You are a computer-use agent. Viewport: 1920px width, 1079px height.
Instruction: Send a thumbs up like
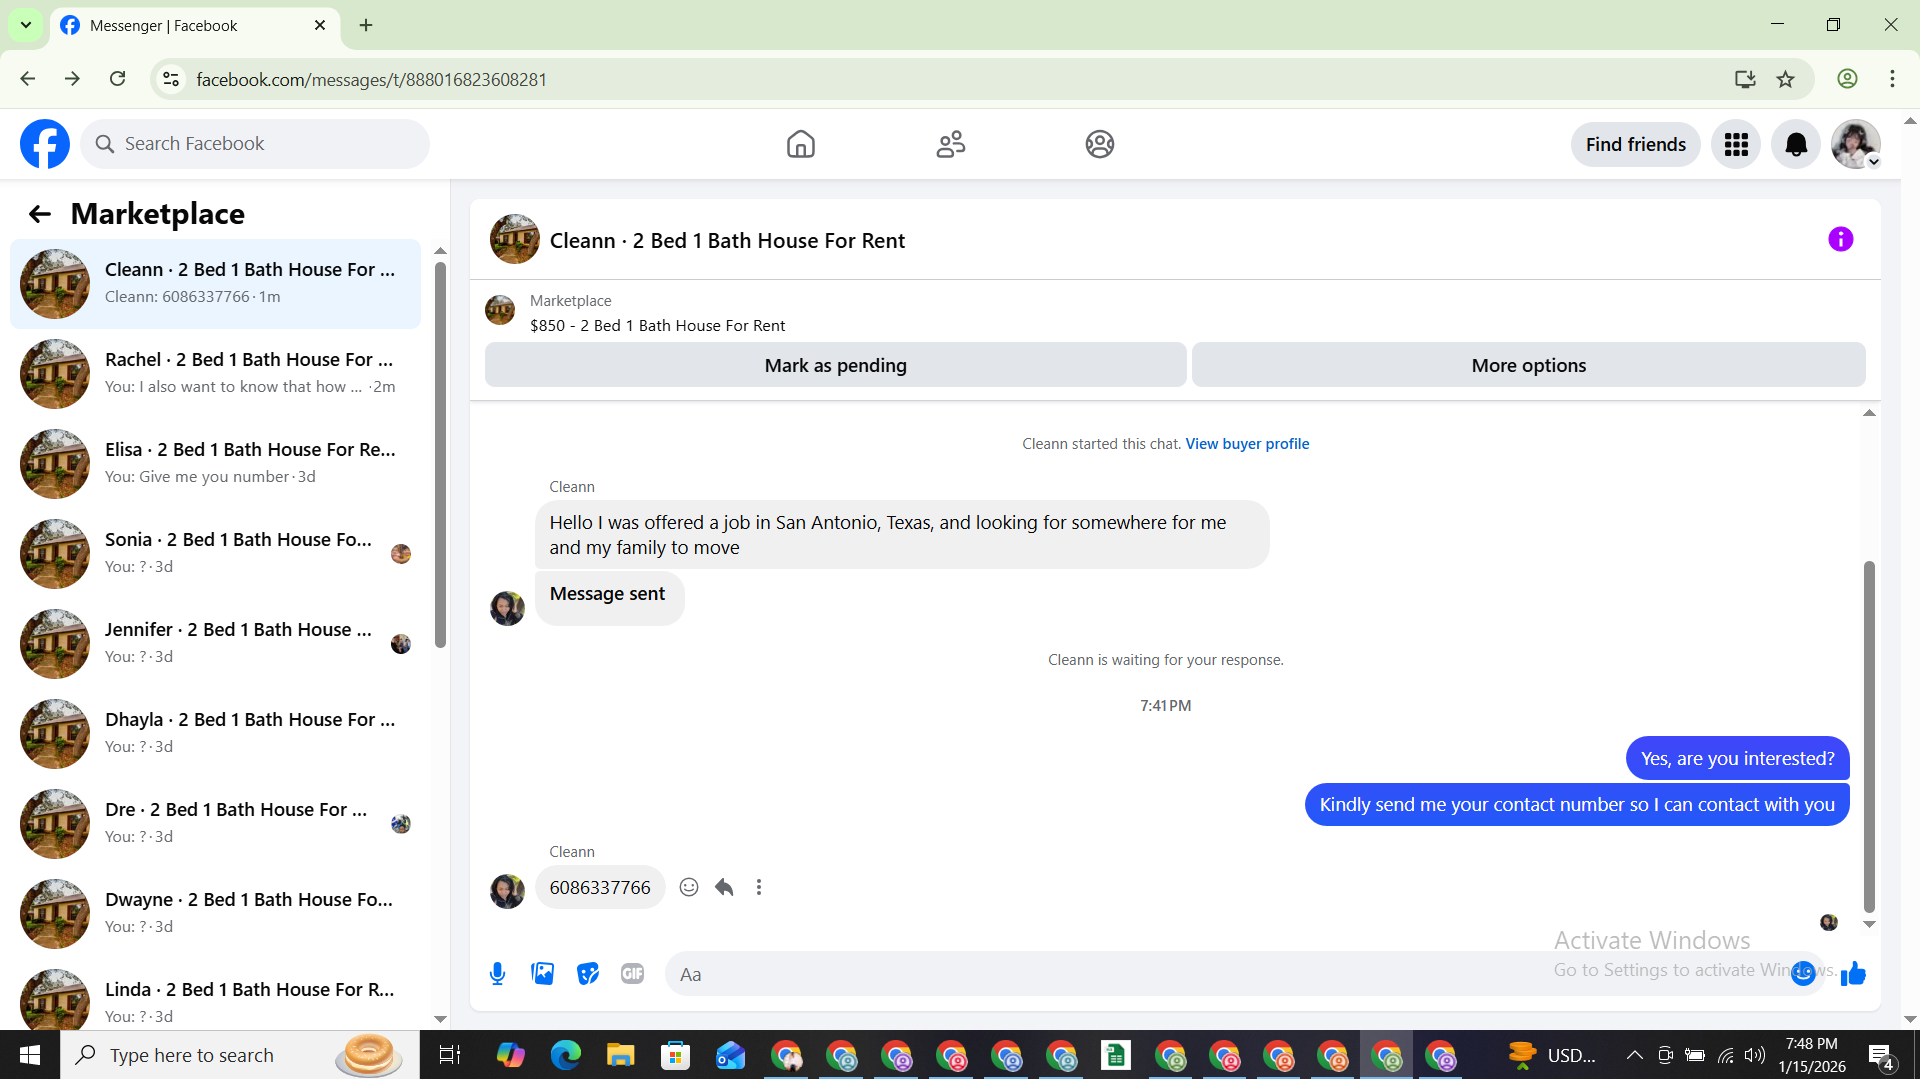coord(1853,973)
